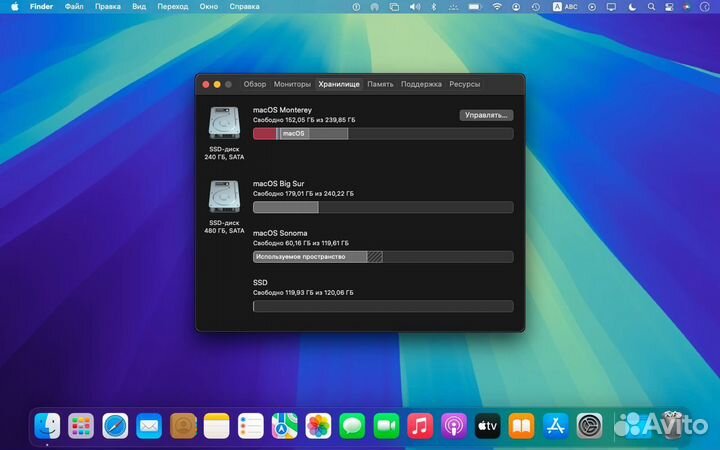Click the red segment of Monterey storage bar

tap(265, 134)
